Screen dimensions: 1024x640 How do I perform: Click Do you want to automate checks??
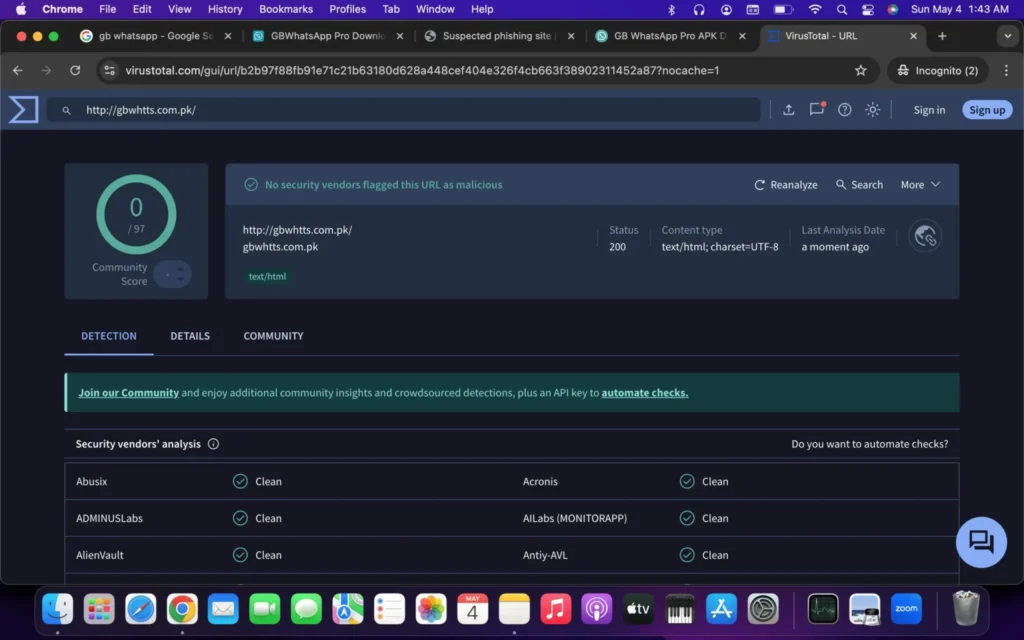coord(869,444)
